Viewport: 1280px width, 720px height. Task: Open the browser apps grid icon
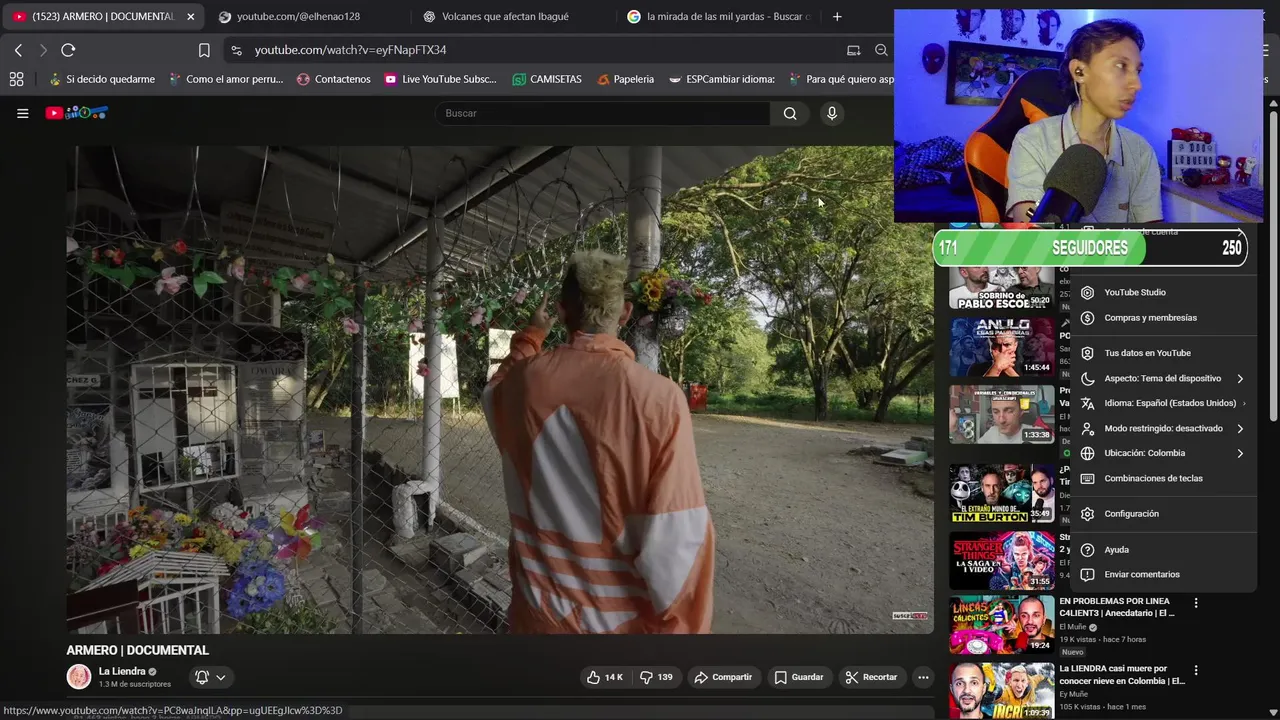(x=16, y=79)
